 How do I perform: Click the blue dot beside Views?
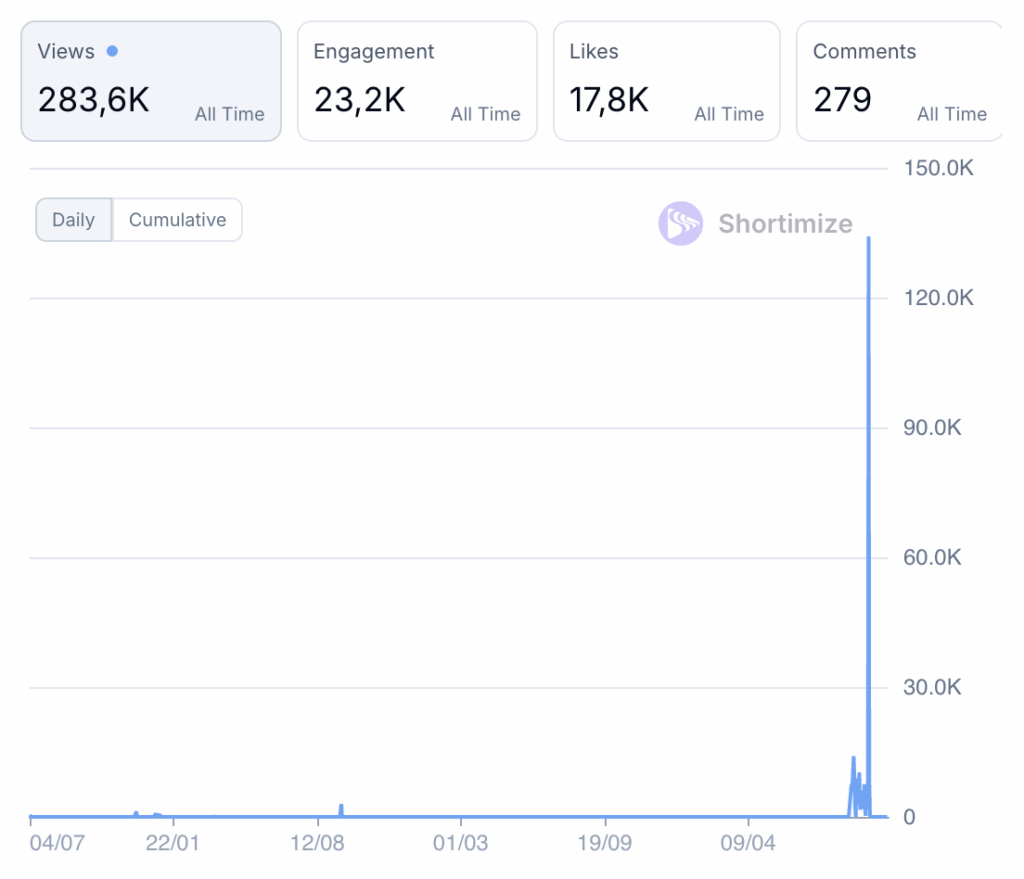tap(112, 51)
